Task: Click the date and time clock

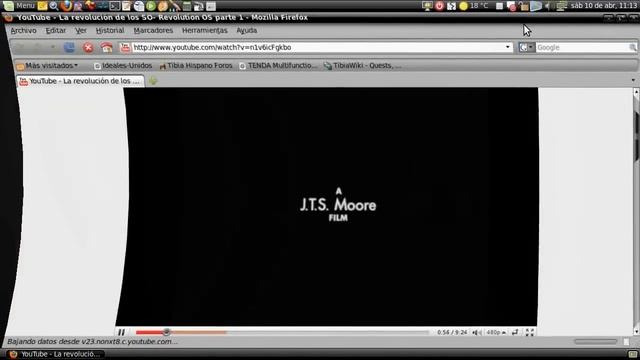Action: click(x=604, y=6)
